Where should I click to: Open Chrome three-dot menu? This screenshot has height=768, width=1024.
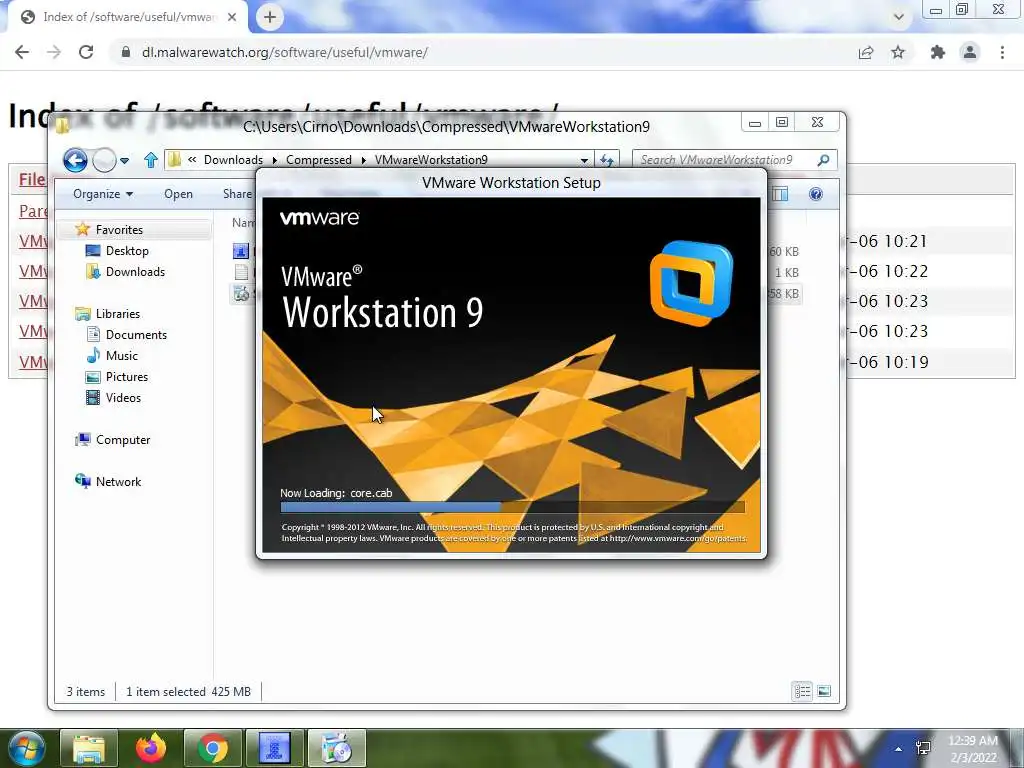coord(1002,52)
